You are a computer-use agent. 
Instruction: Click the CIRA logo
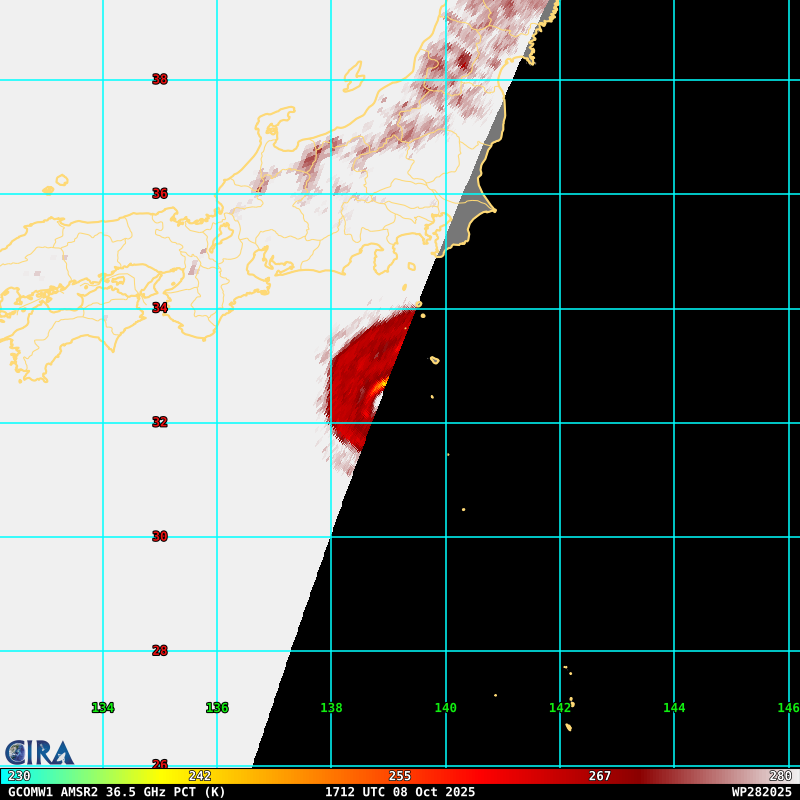pos(39,752)
